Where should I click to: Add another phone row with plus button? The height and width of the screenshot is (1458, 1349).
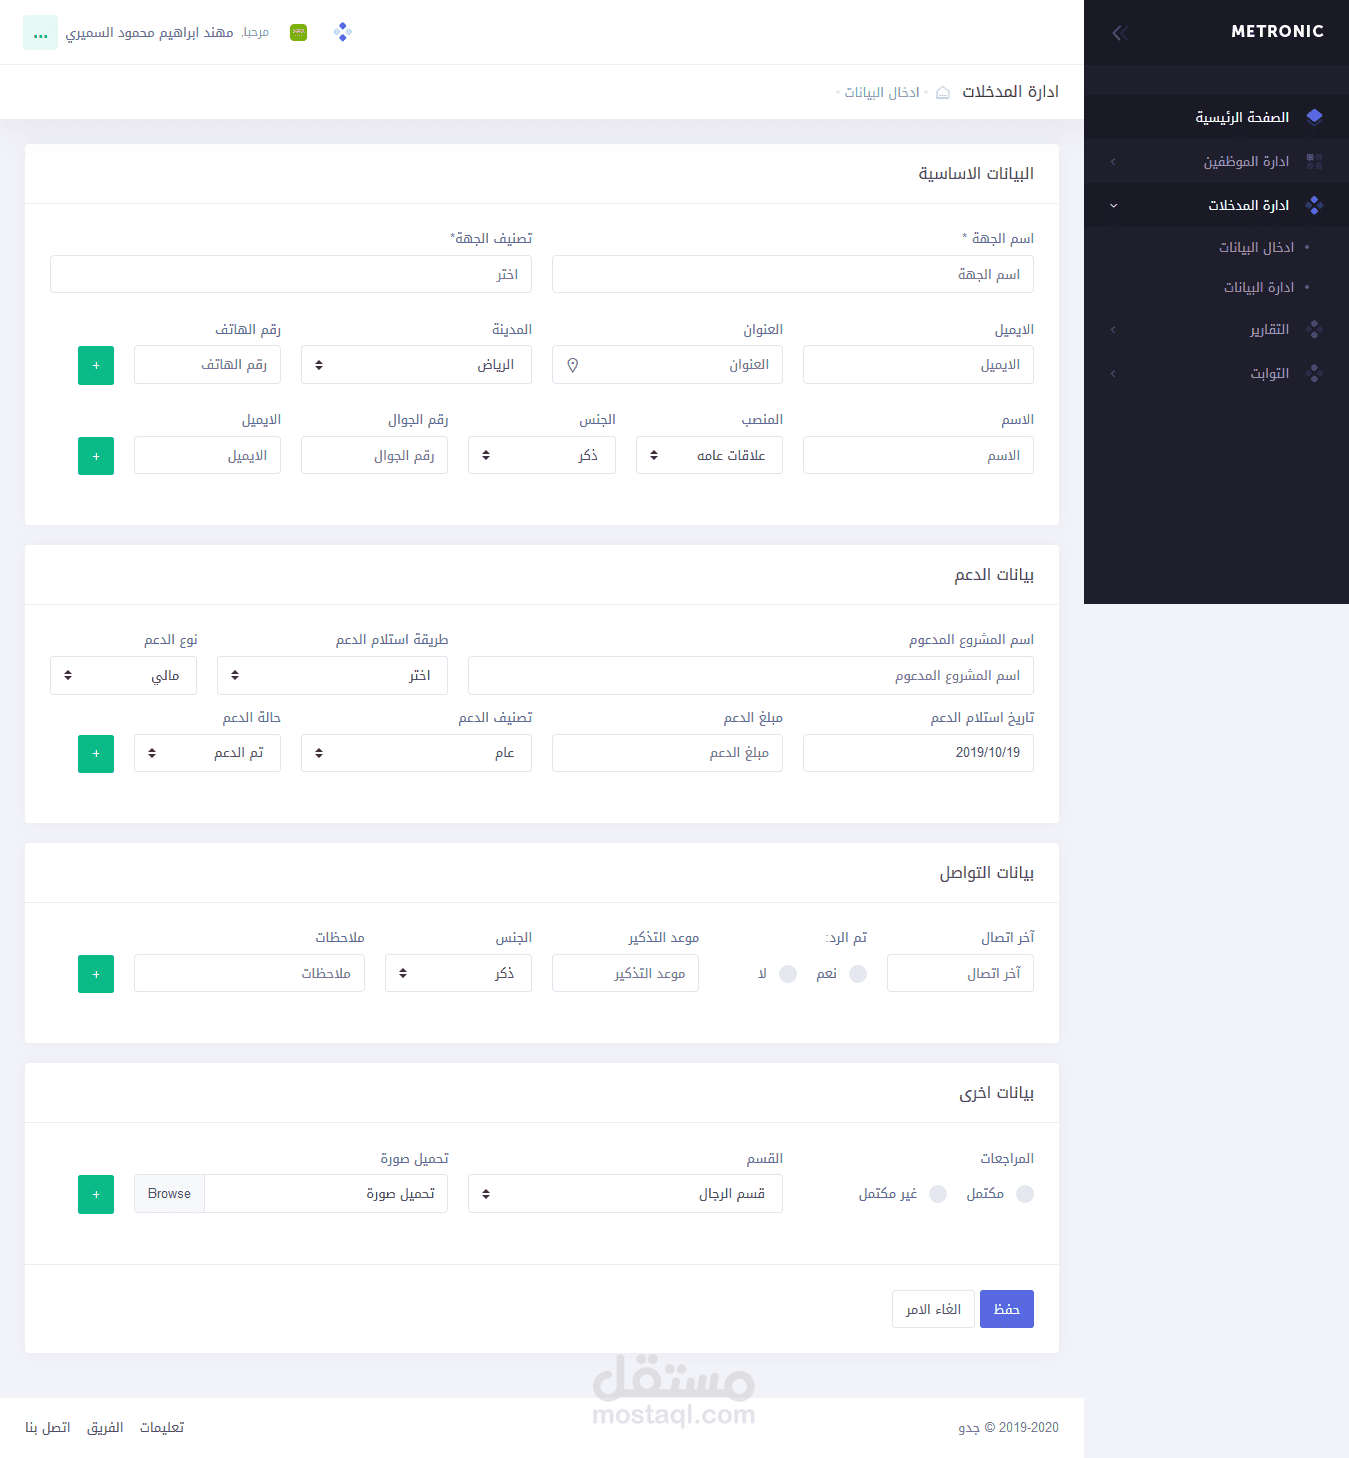96,365
